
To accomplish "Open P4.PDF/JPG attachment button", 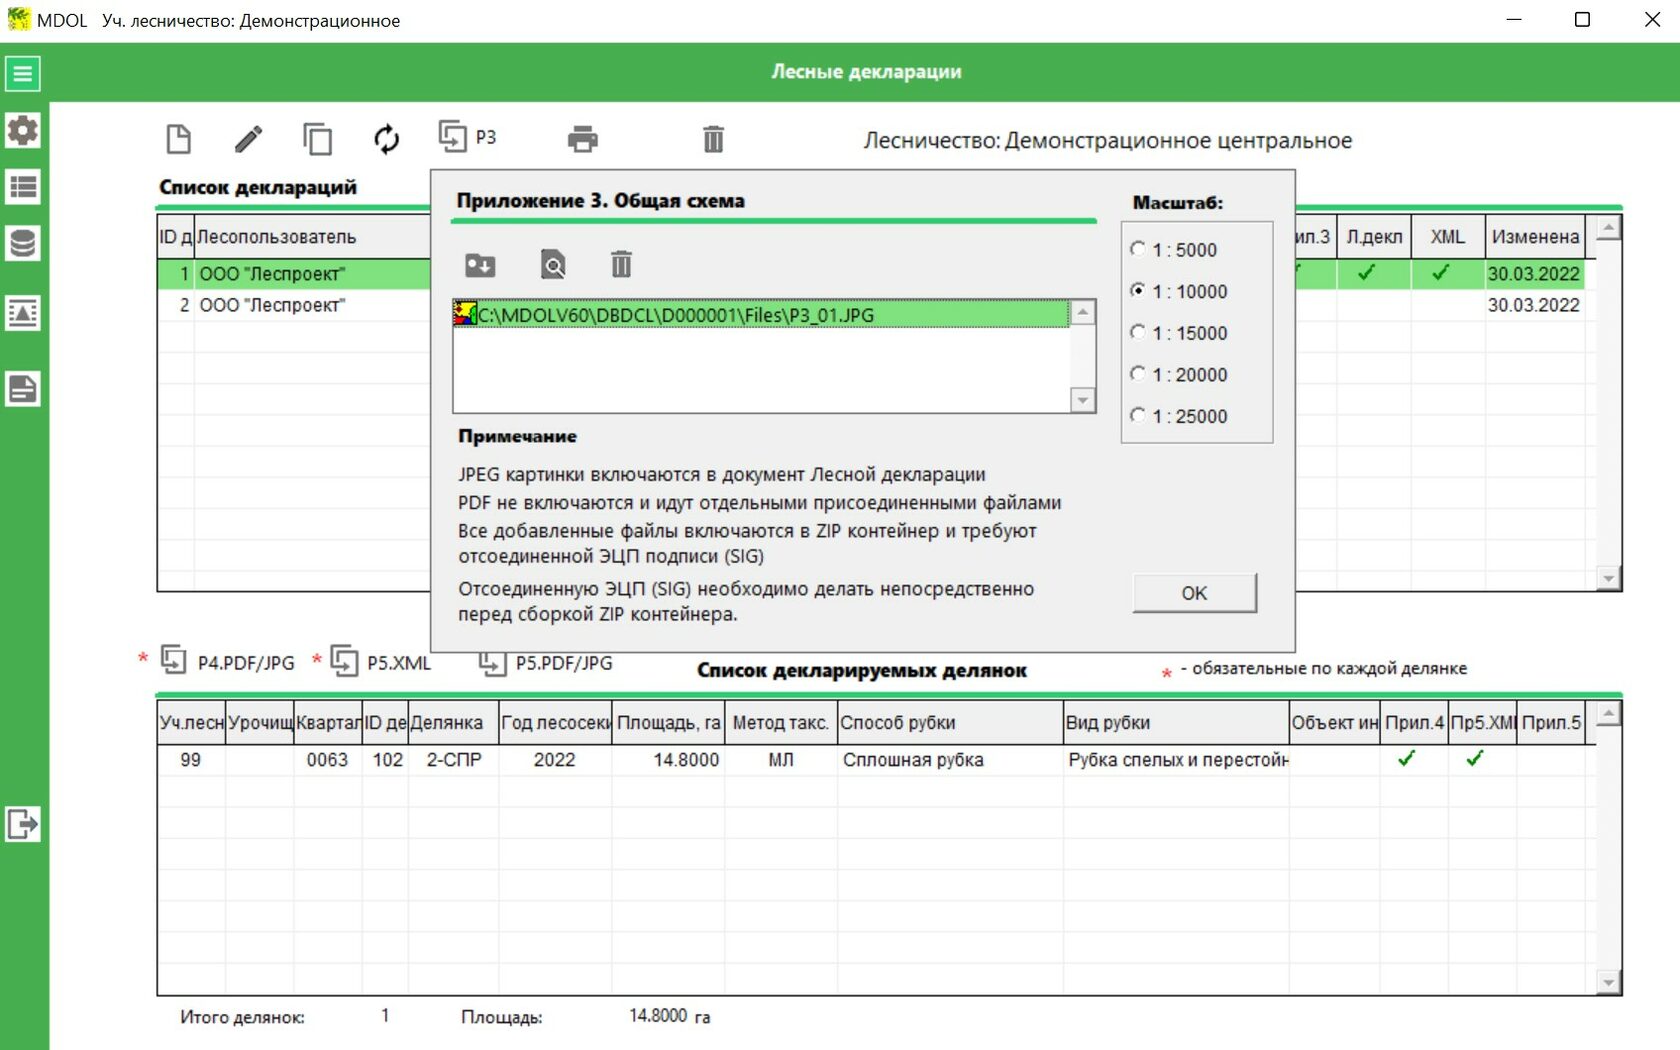I will click(229, 662).
